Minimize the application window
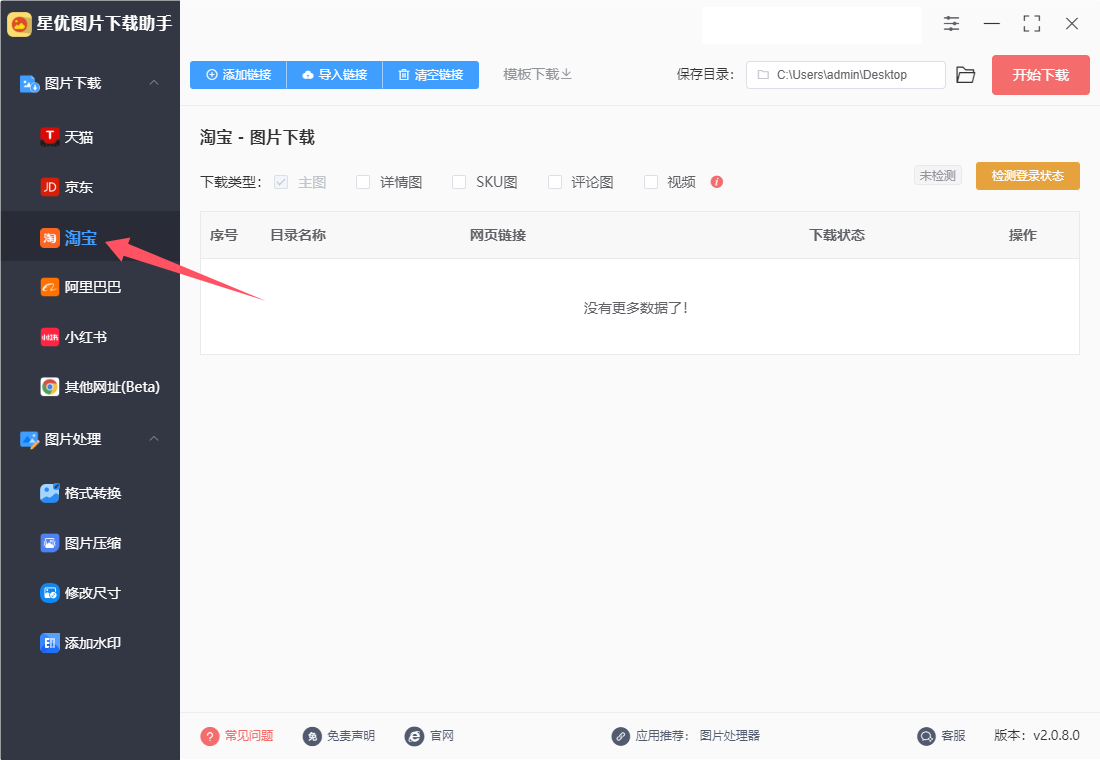1100x760 pixels. (991, 24)
